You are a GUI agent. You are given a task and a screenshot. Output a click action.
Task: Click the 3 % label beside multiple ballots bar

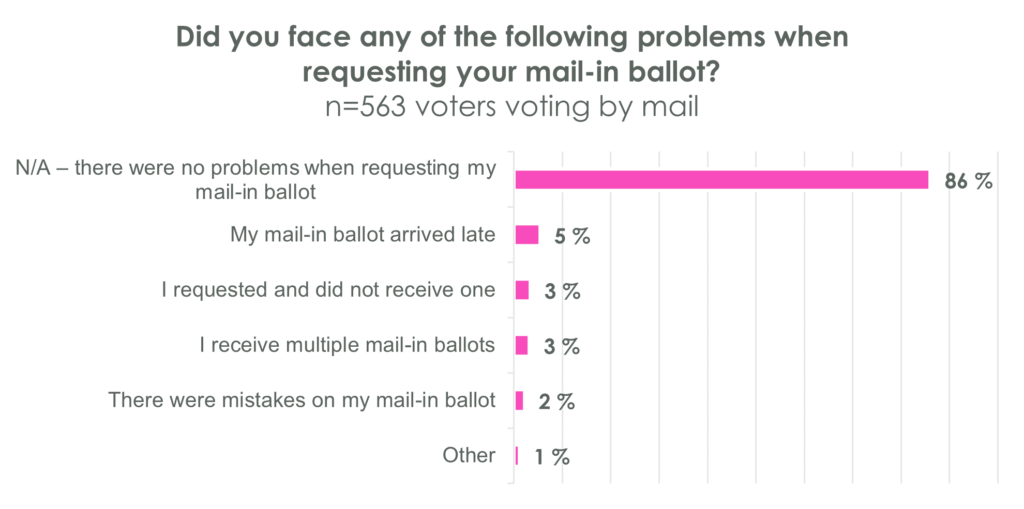pos(563,346)
